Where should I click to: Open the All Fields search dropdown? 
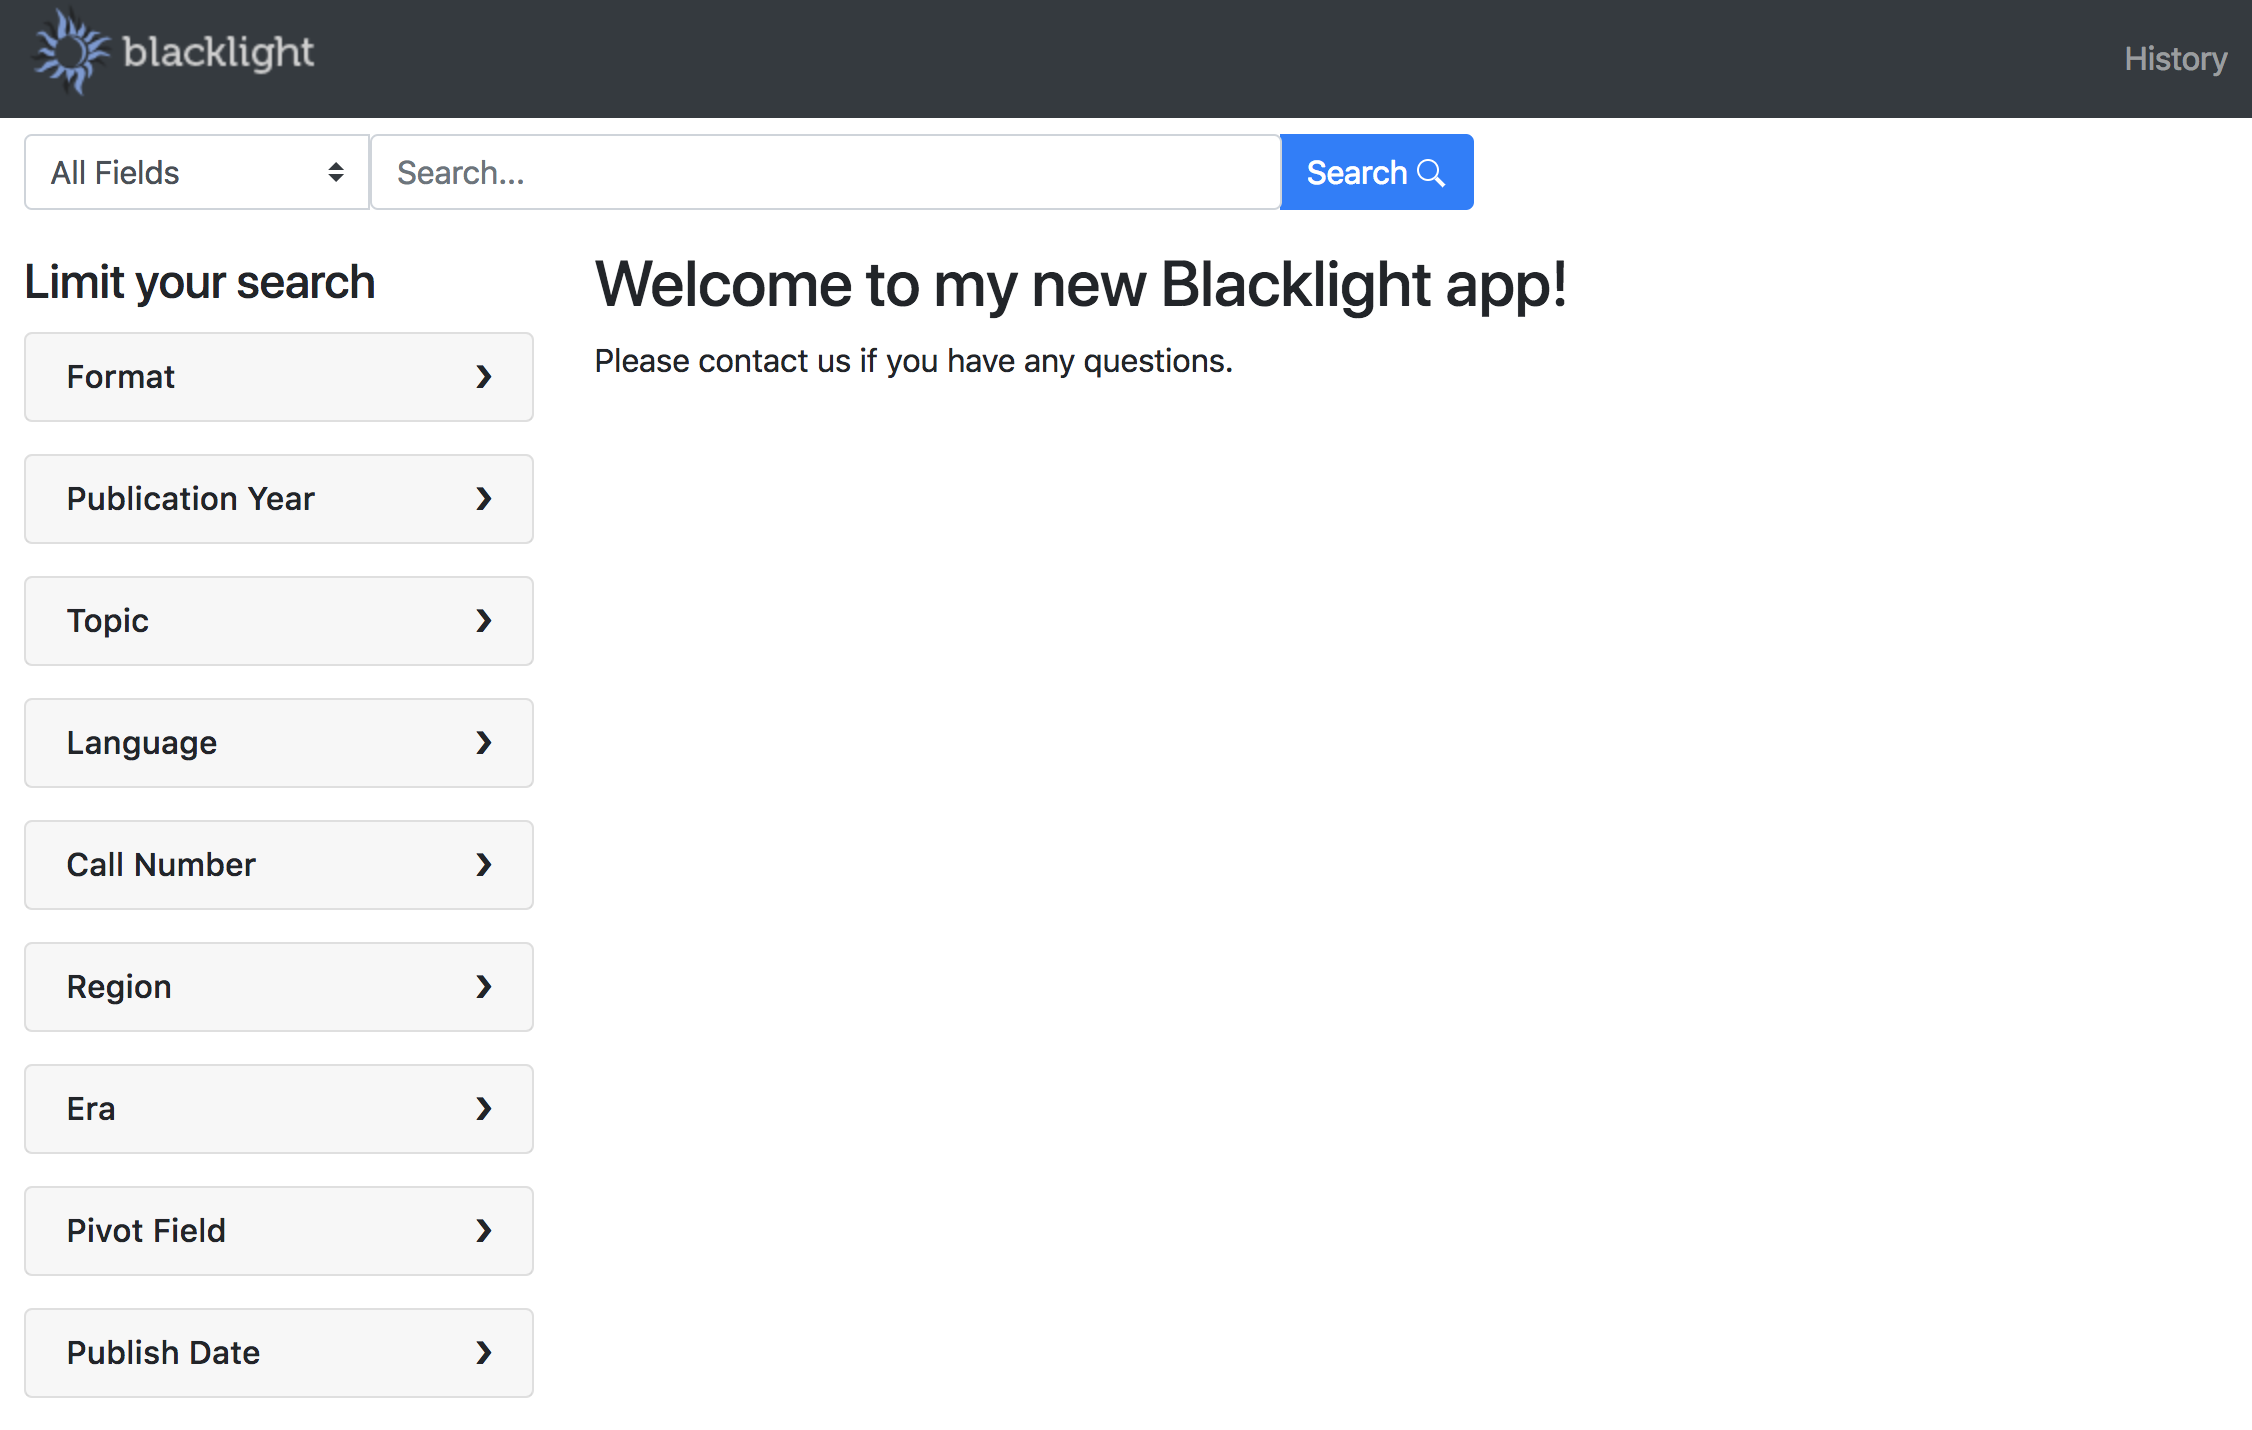(197, 172)
